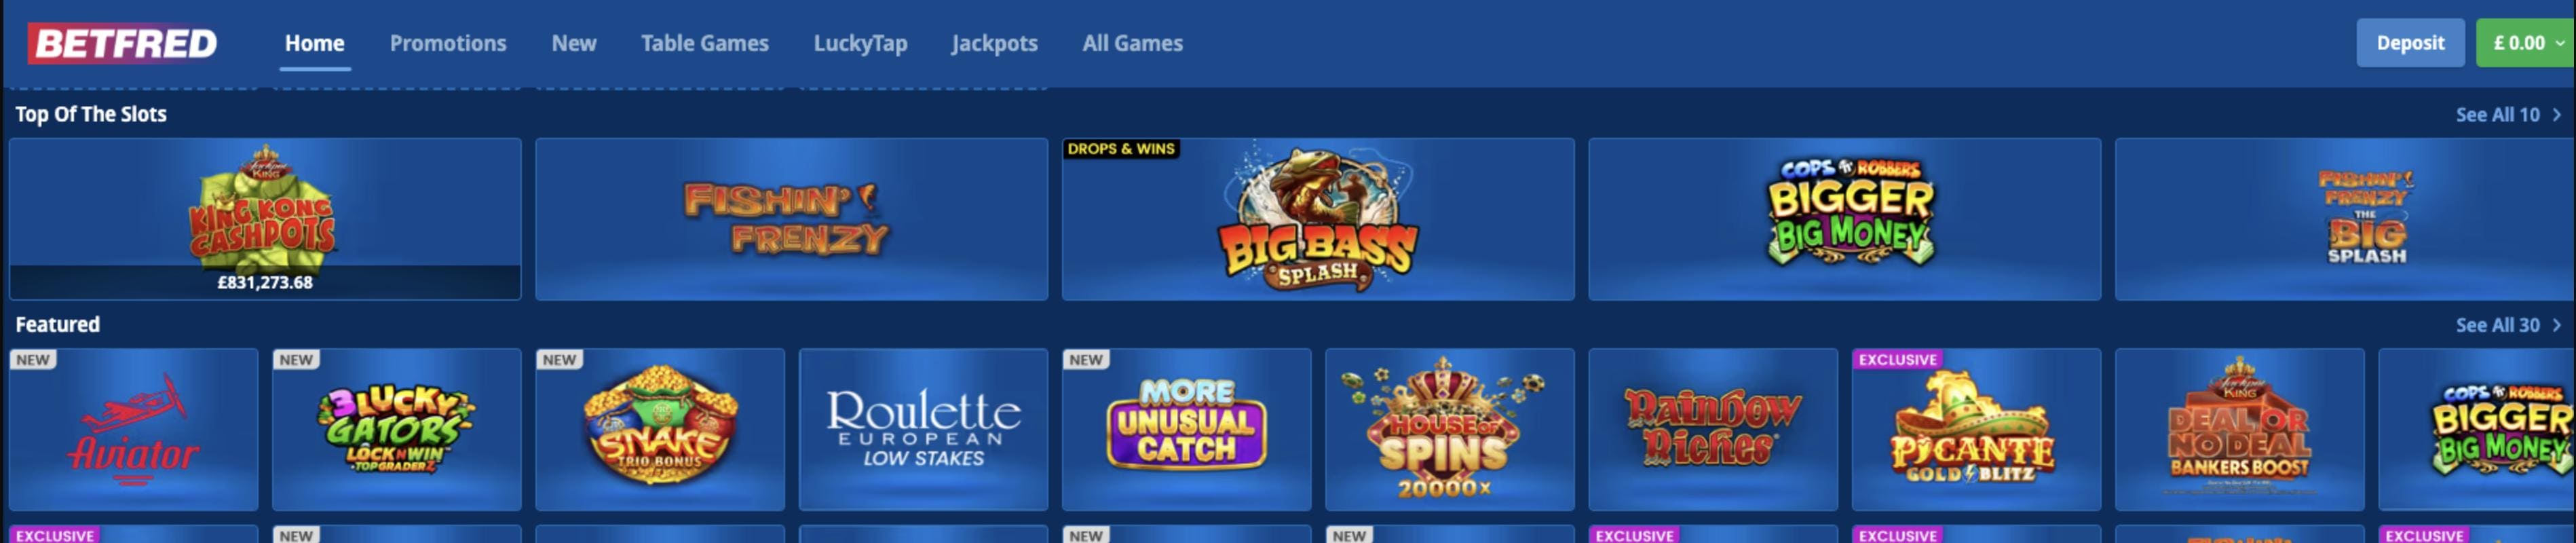
Task: Expand Featured via See All 30
Action: tap(2508, 325)
